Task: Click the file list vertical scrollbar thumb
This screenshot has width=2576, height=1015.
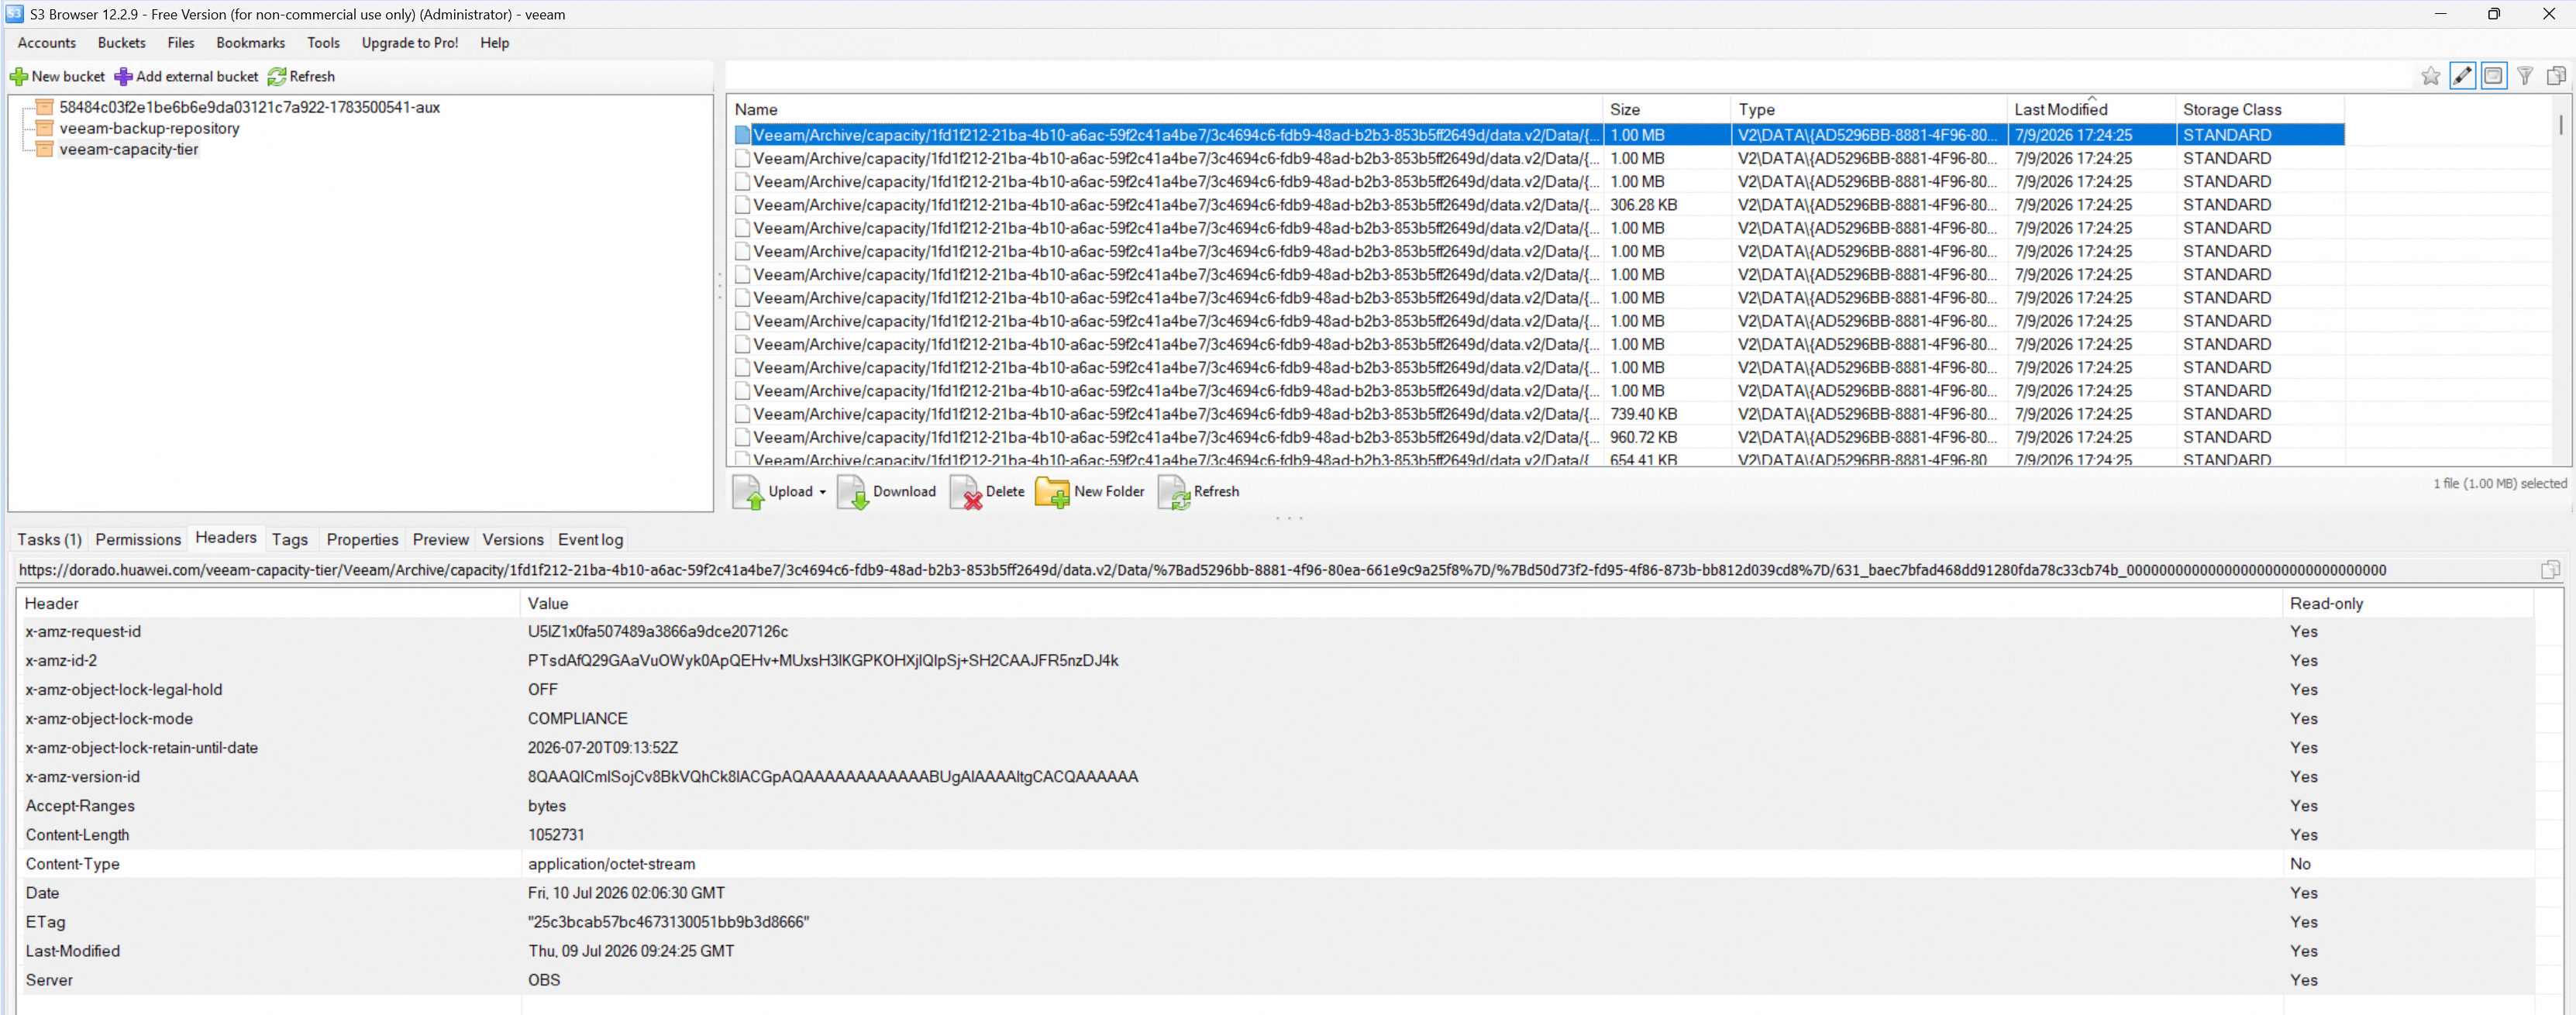Action: (2560, 124)
